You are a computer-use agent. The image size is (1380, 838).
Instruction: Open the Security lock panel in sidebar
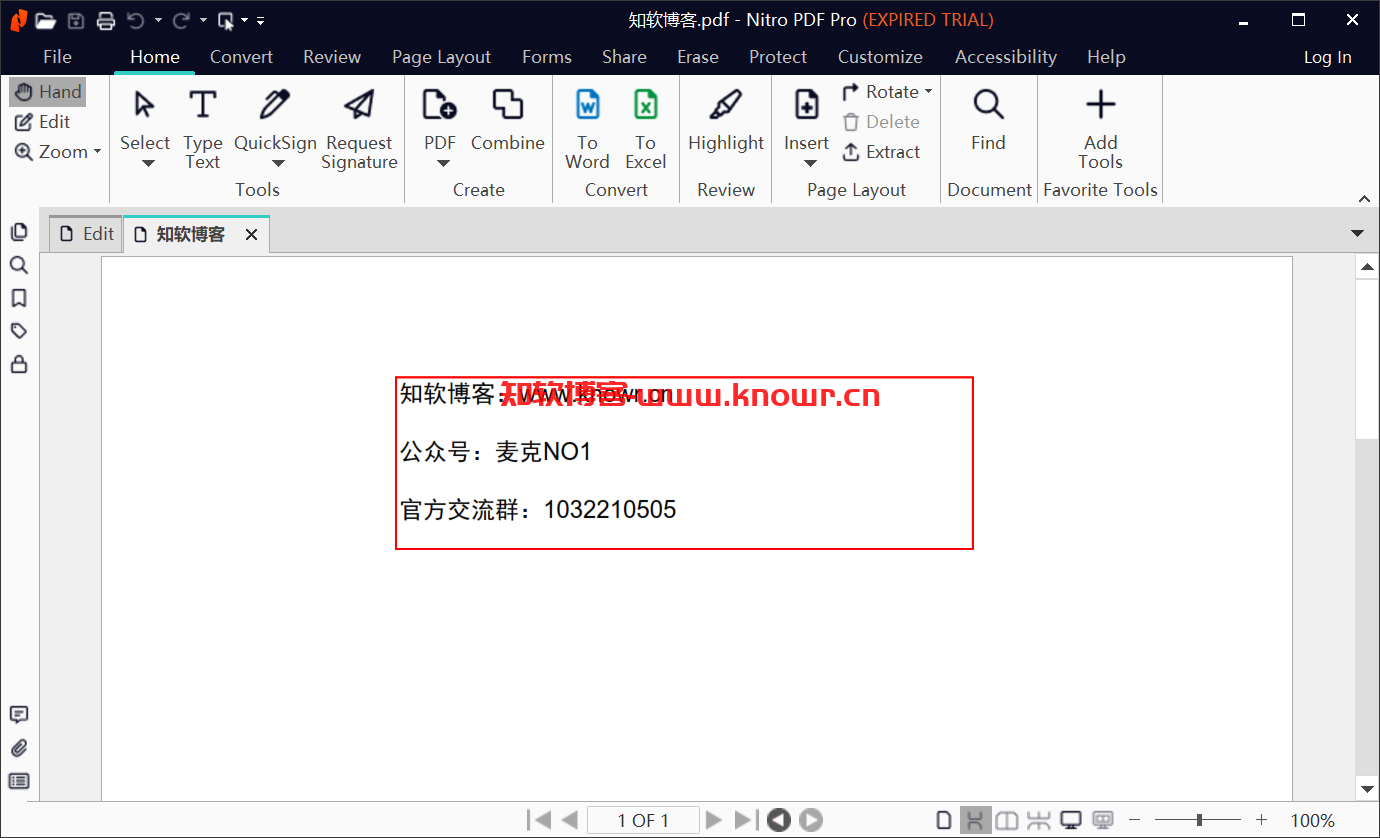tap(18, 365)
